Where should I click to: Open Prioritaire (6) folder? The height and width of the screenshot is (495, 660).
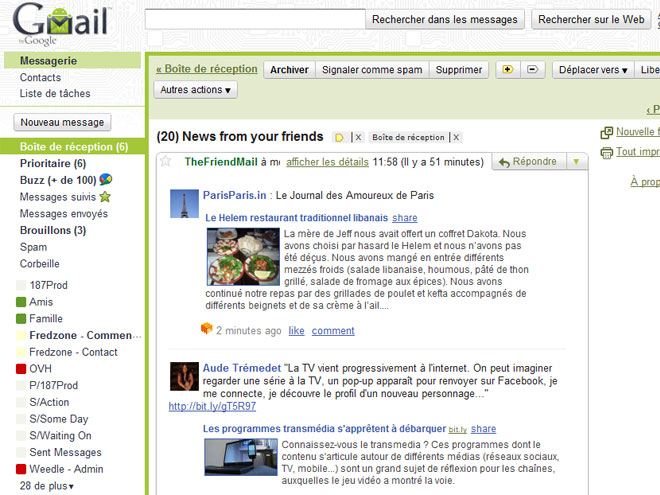coord(53,163)
